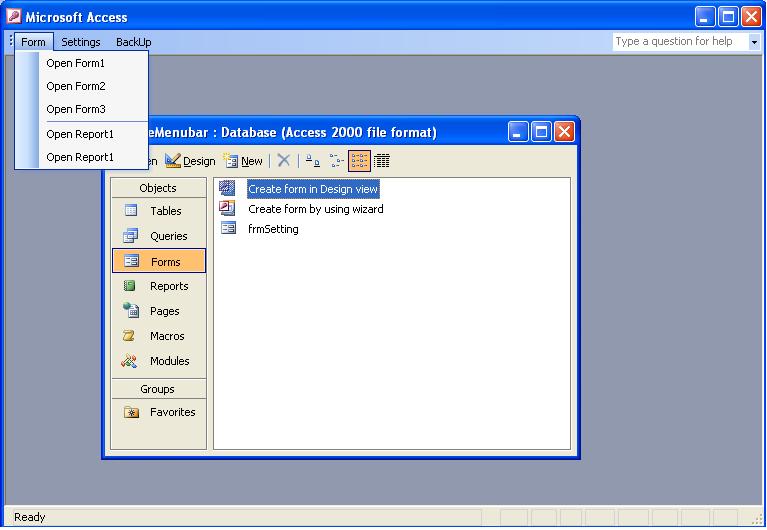Click the Groups bar header
The width and height of the screenshot is (767, 530).
pos(158,389)
